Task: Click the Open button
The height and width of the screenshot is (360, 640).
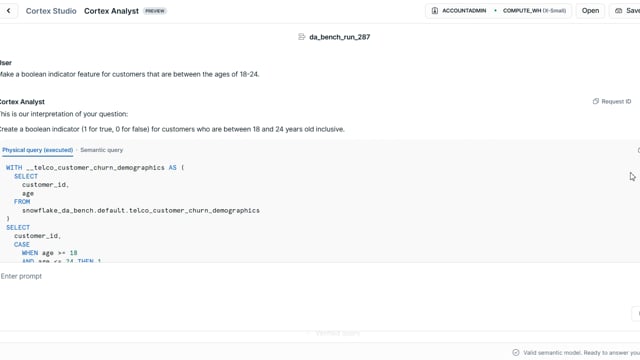Action: pyautogui.click(x=590, y=11)
